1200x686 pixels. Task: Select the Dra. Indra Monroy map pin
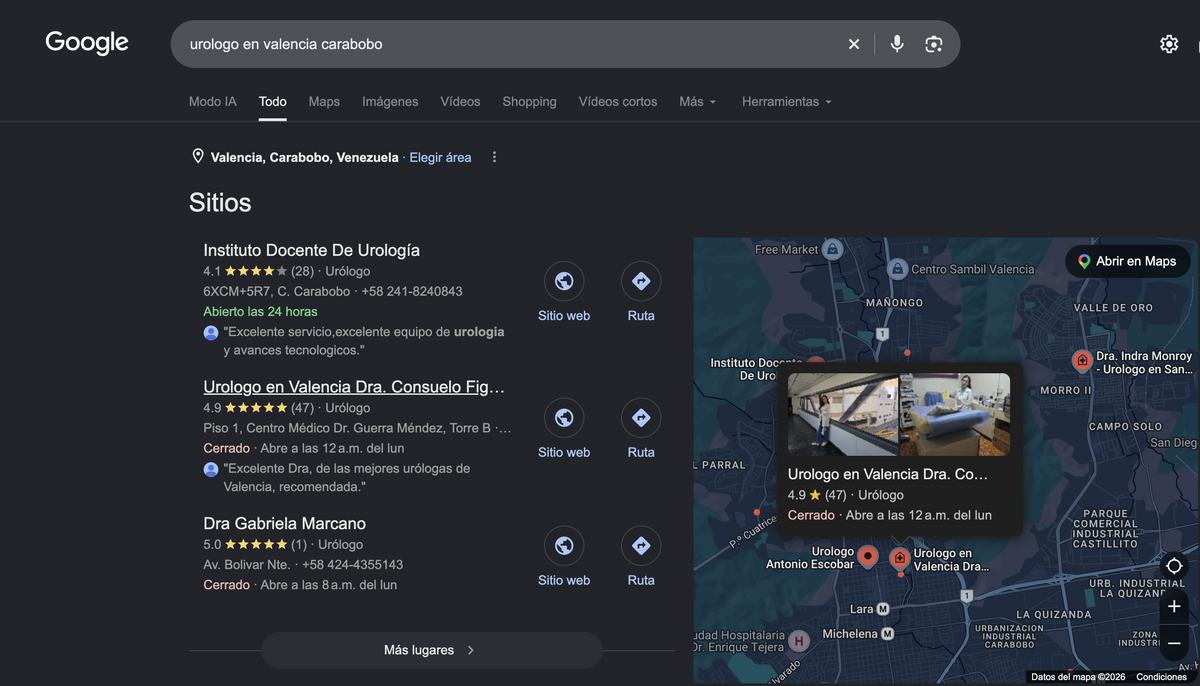point(1081,360)
